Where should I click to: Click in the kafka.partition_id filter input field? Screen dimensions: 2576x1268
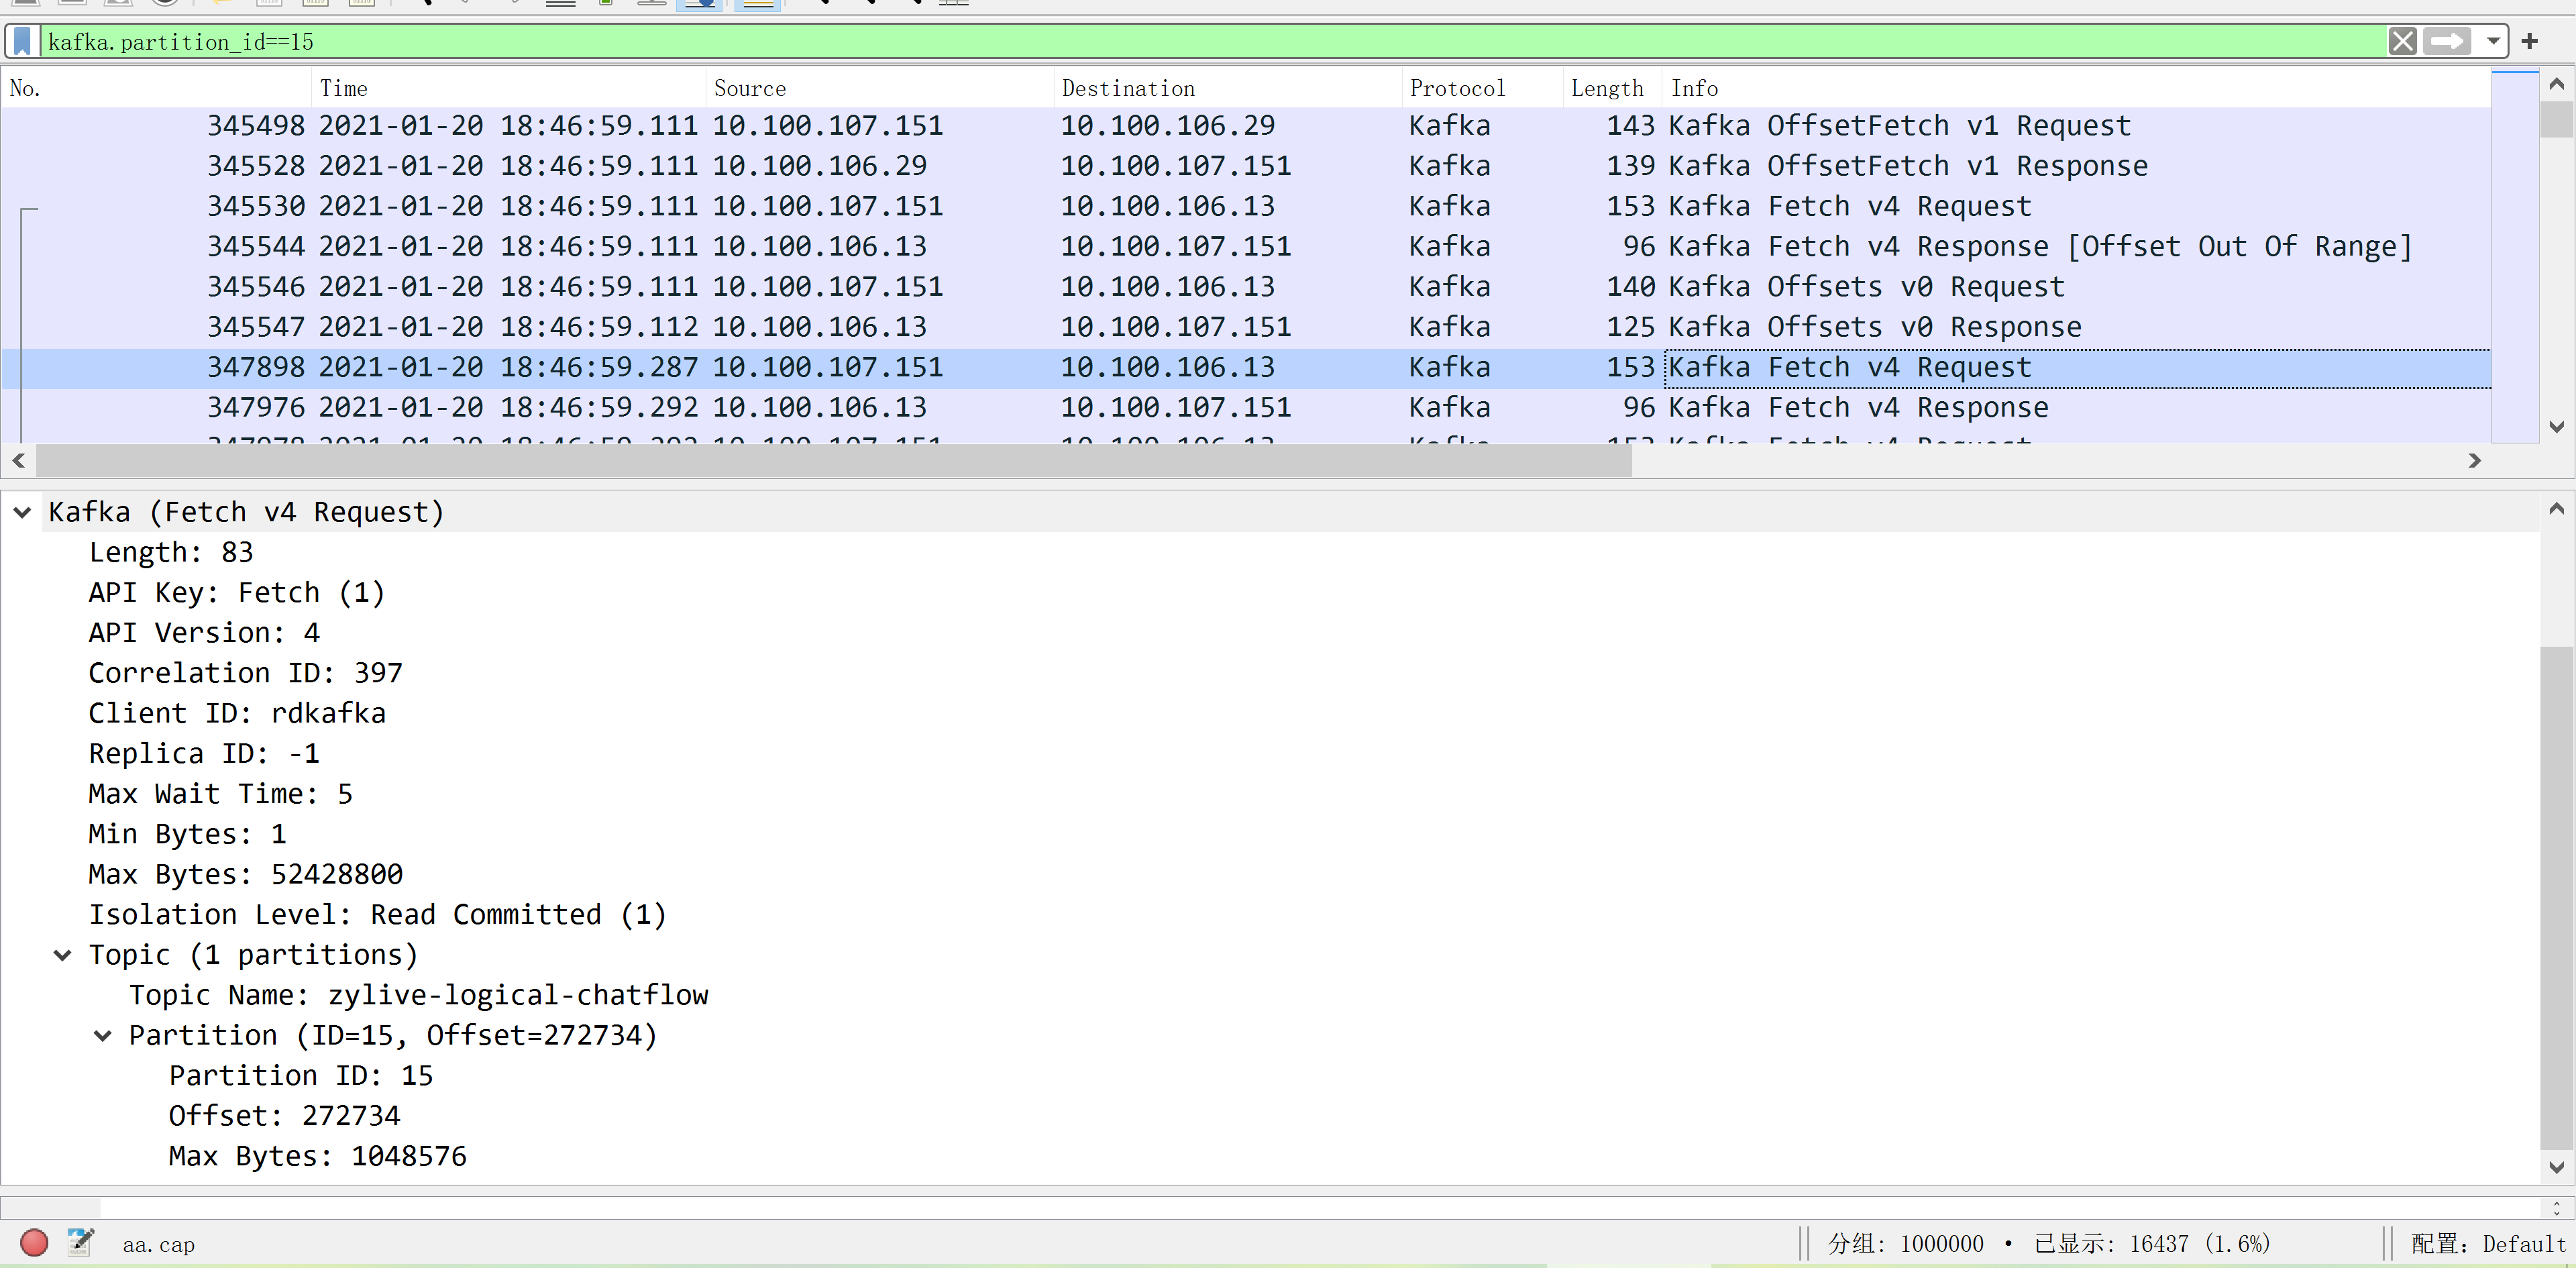(1200, 41)
